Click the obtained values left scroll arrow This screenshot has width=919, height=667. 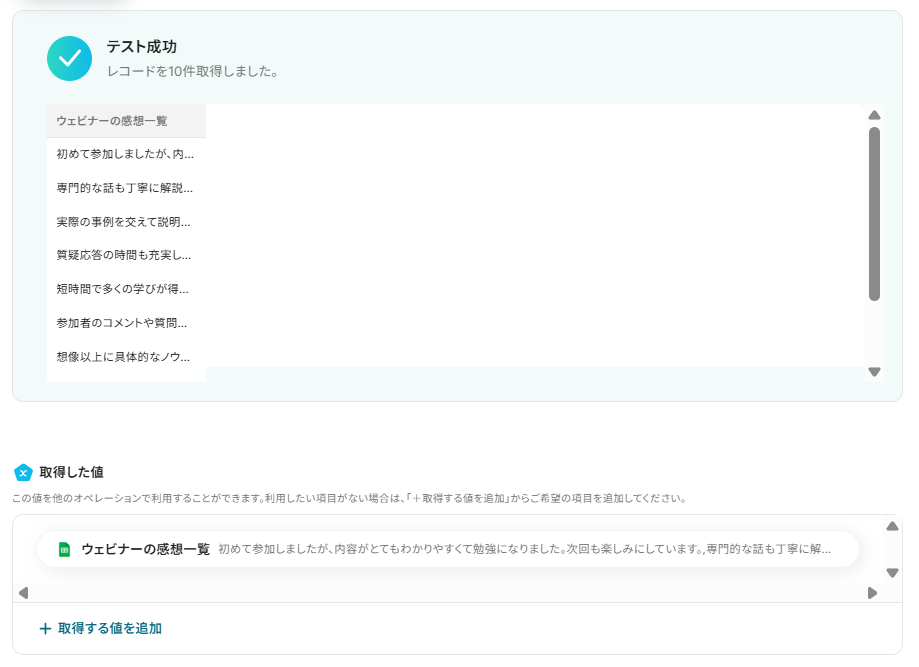23,593
